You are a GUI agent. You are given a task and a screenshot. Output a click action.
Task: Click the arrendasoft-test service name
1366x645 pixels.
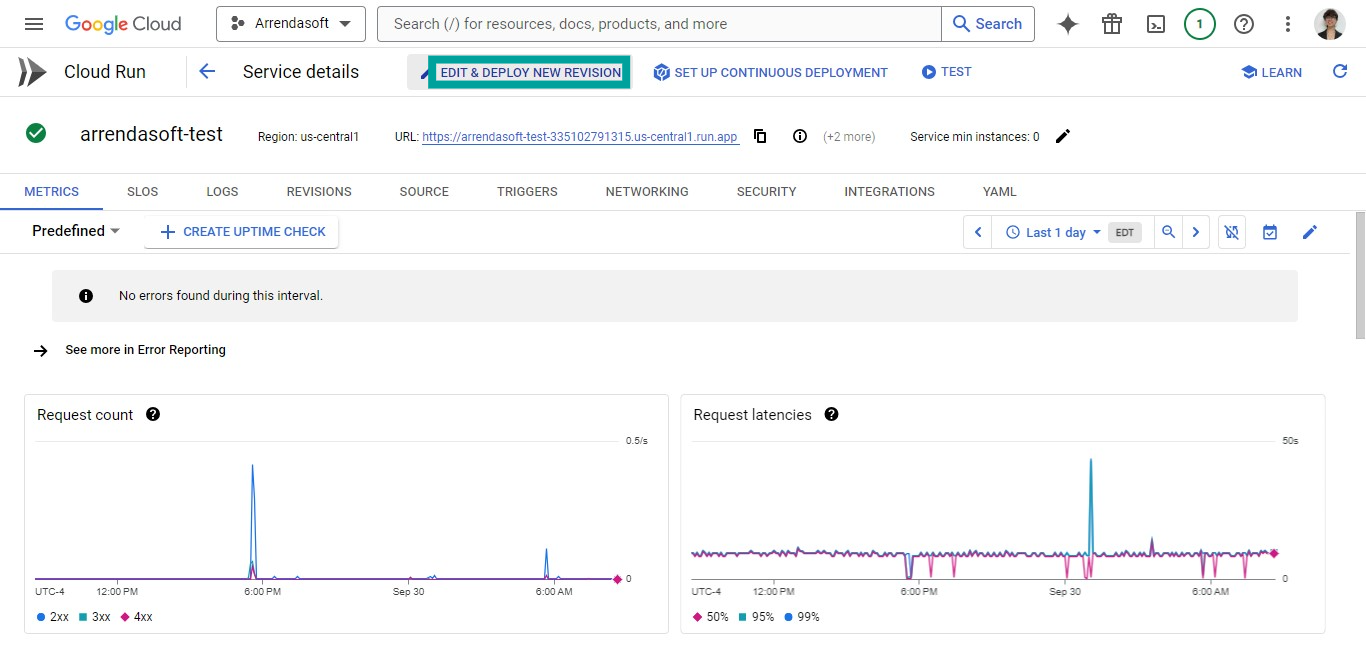tap(151, 134)
